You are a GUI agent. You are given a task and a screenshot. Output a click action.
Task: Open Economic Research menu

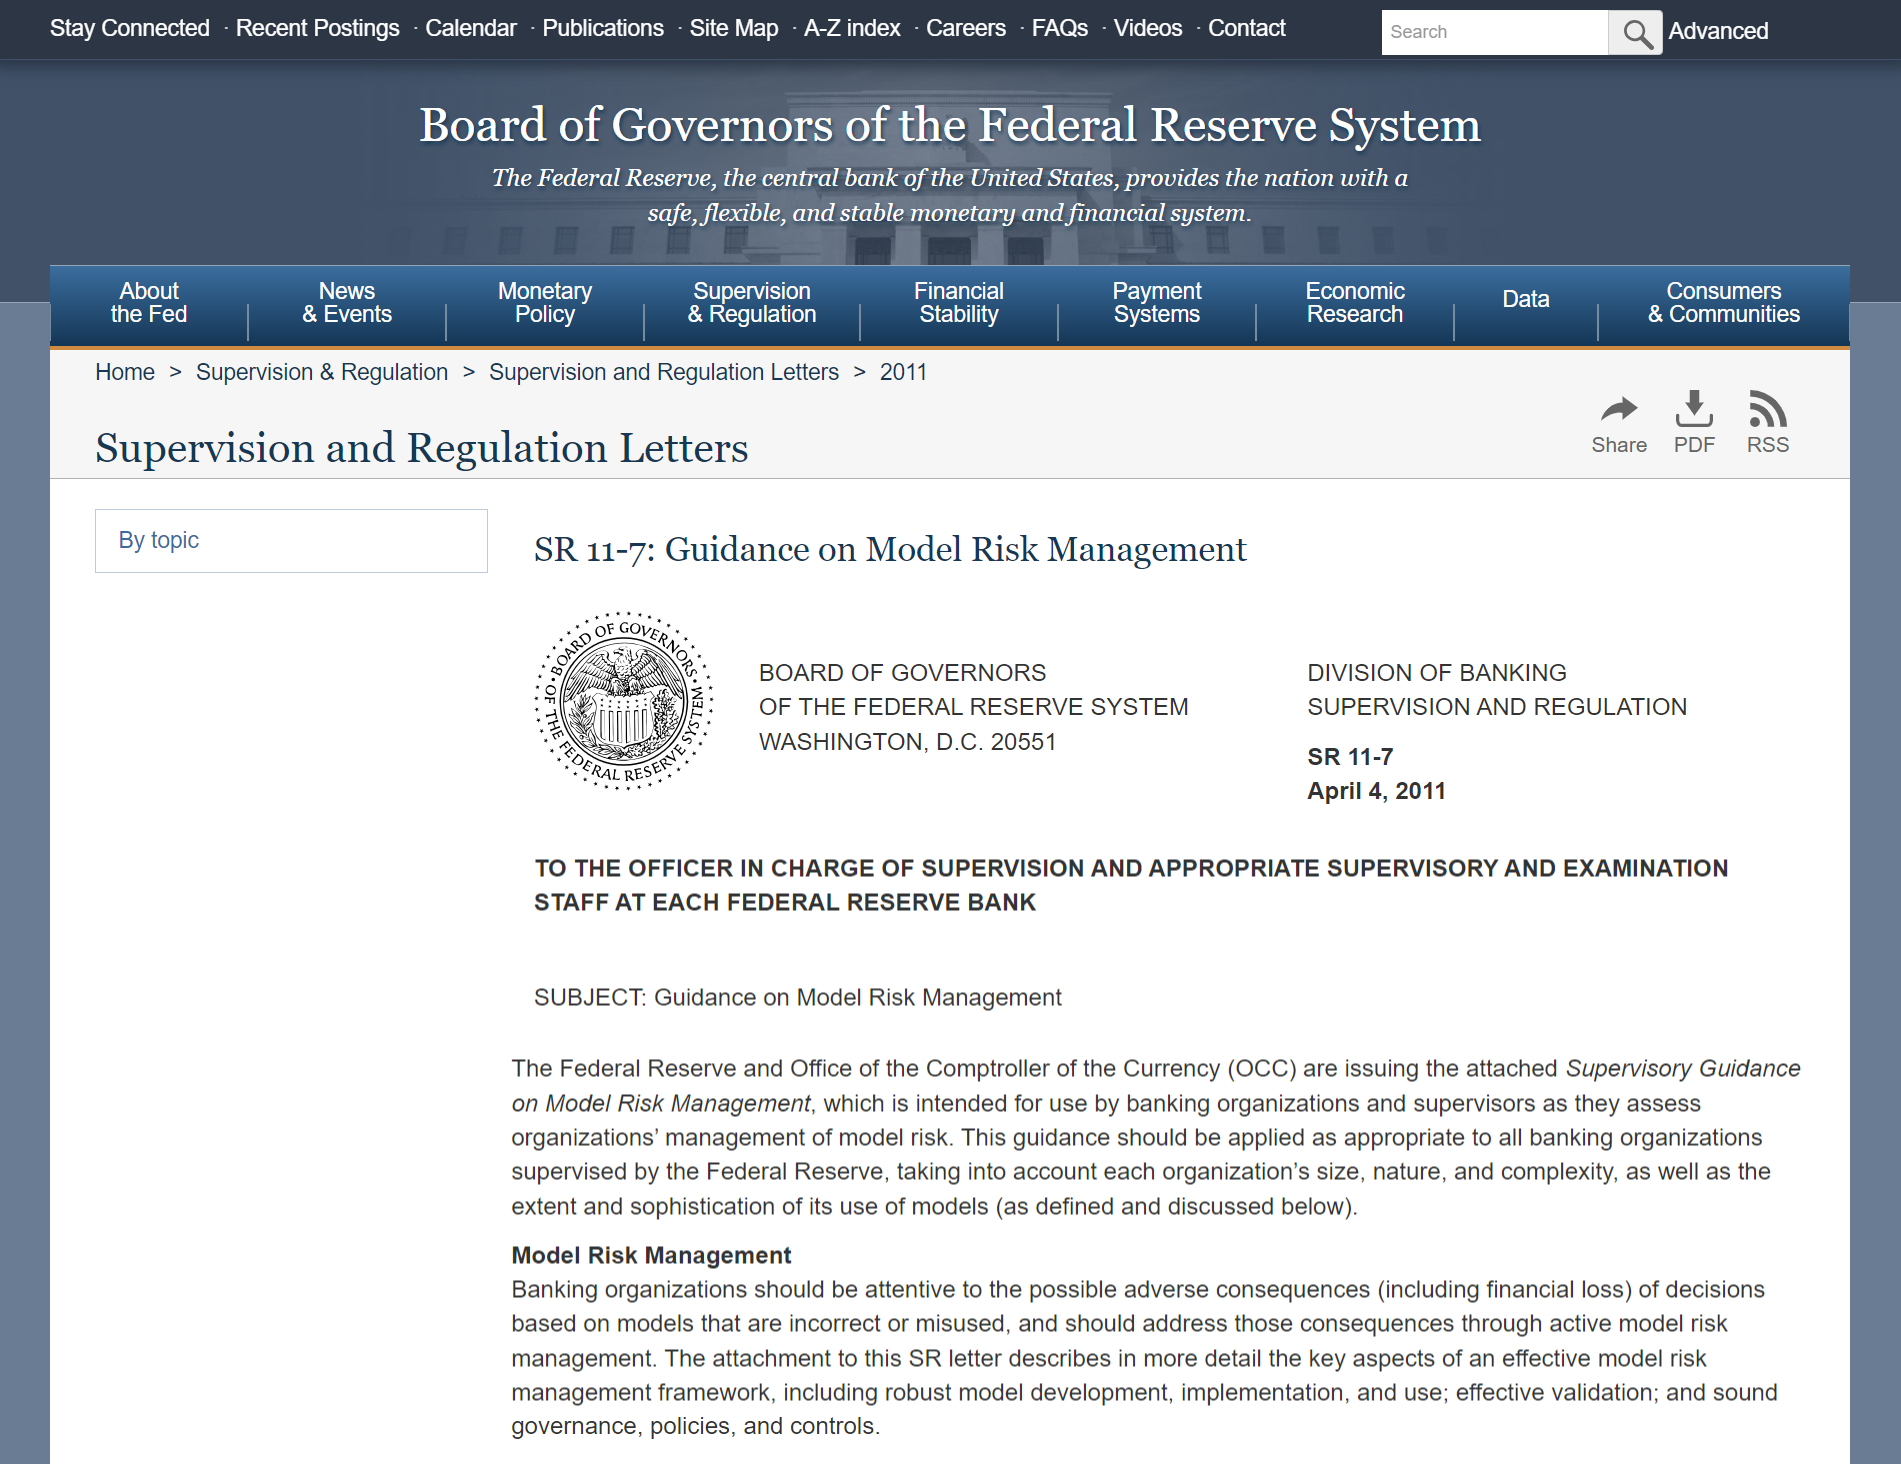[1355, 303]
